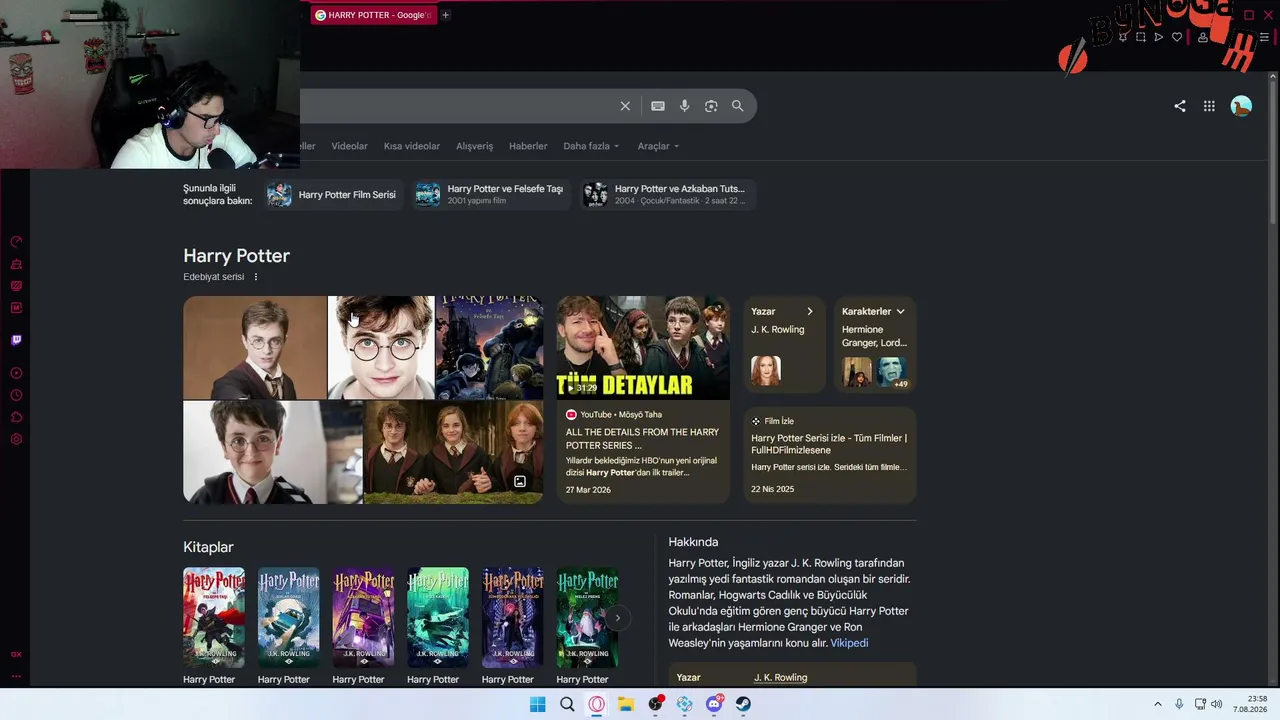
Task: Open the extensions cube in the sidebar
Action: [x=16, y=417]
